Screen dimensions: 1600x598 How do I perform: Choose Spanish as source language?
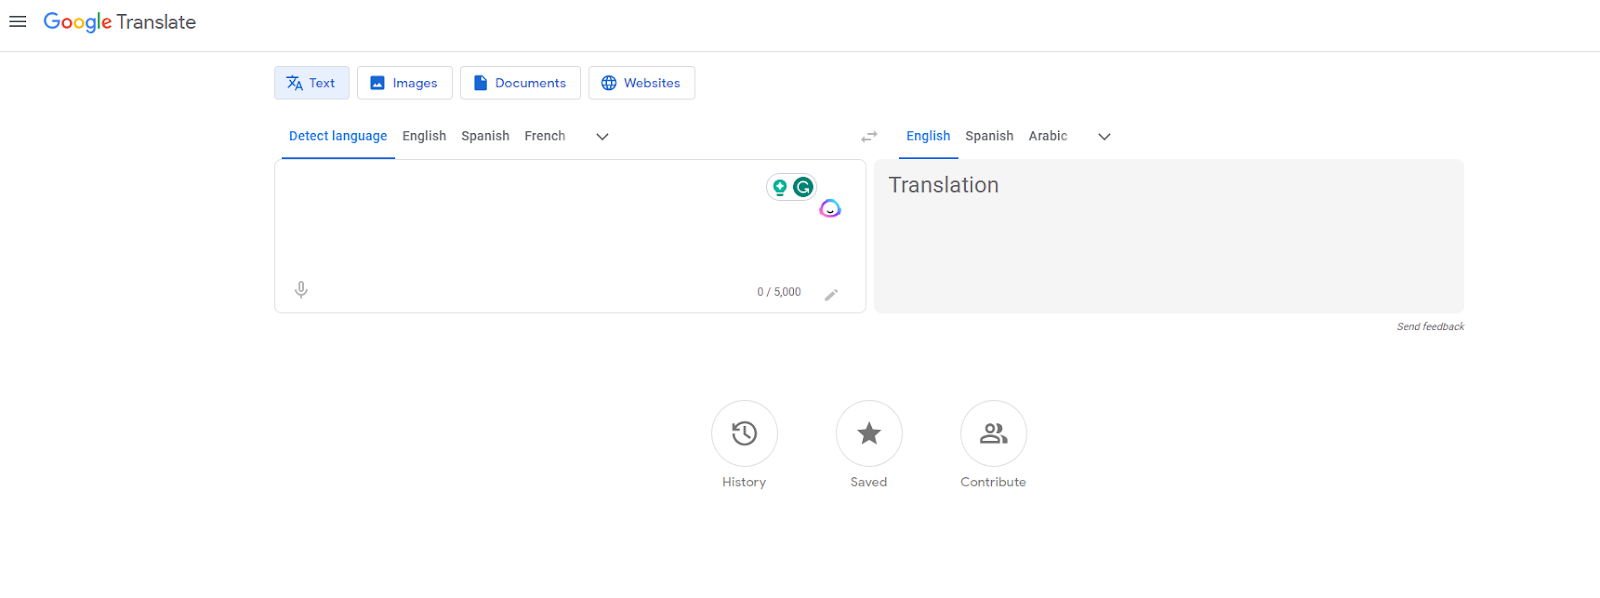pos(485,136)
